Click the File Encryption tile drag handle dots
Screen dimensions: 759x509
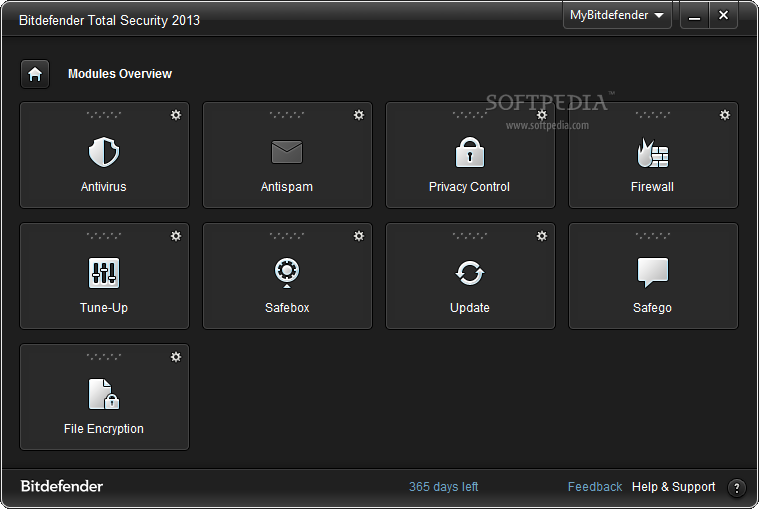(x=104, y=357)
